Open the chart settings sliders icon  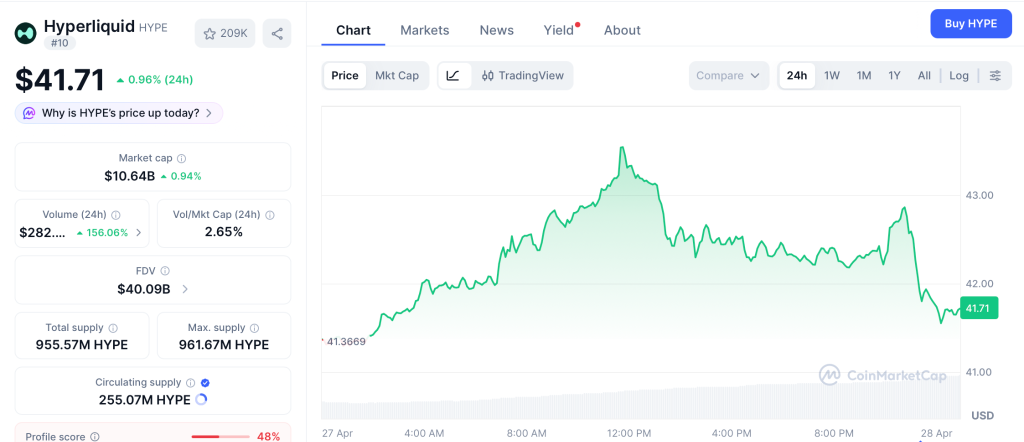(994, 76)
